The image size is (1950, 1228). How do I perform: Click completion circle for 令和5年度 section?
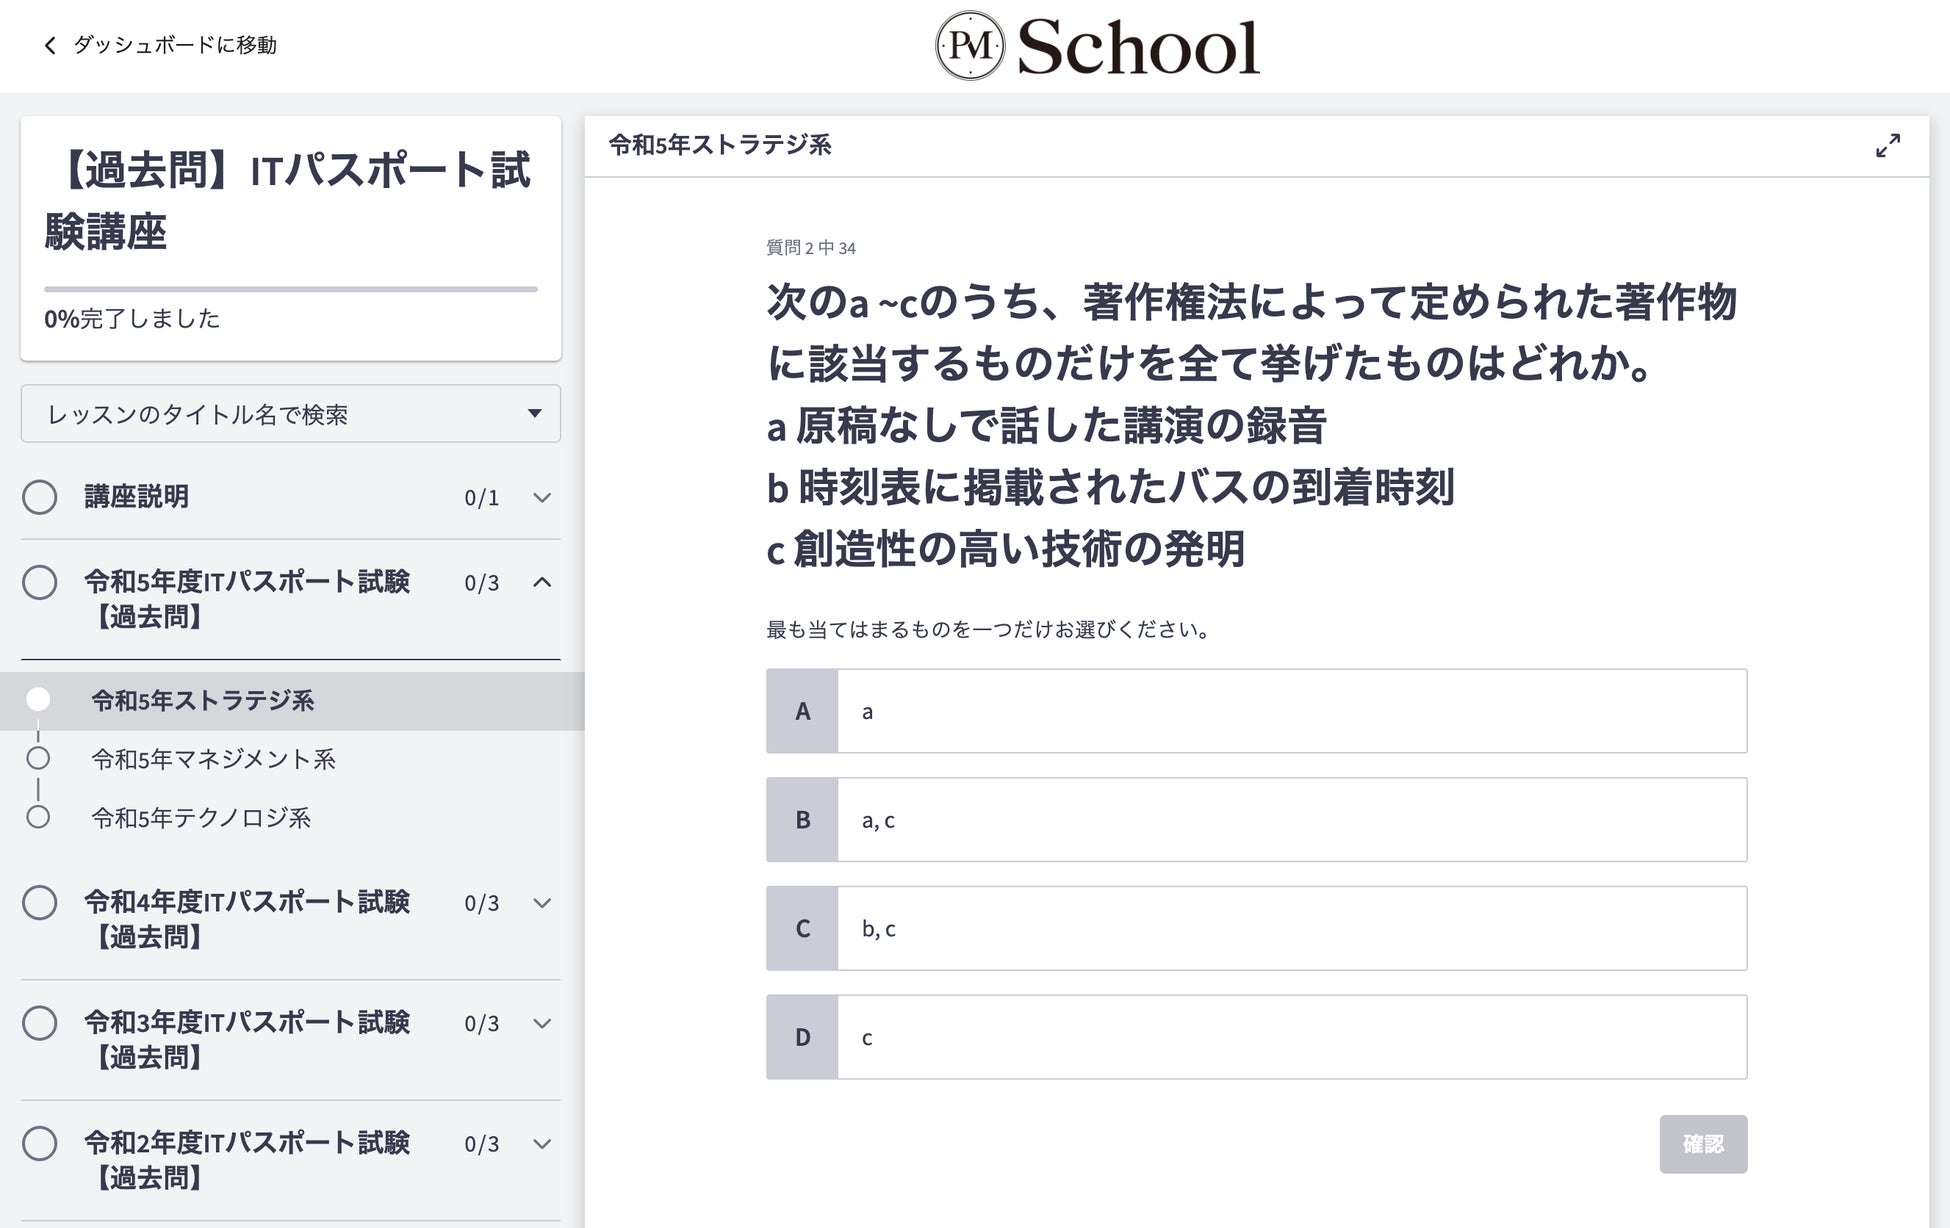coord(40,582)
